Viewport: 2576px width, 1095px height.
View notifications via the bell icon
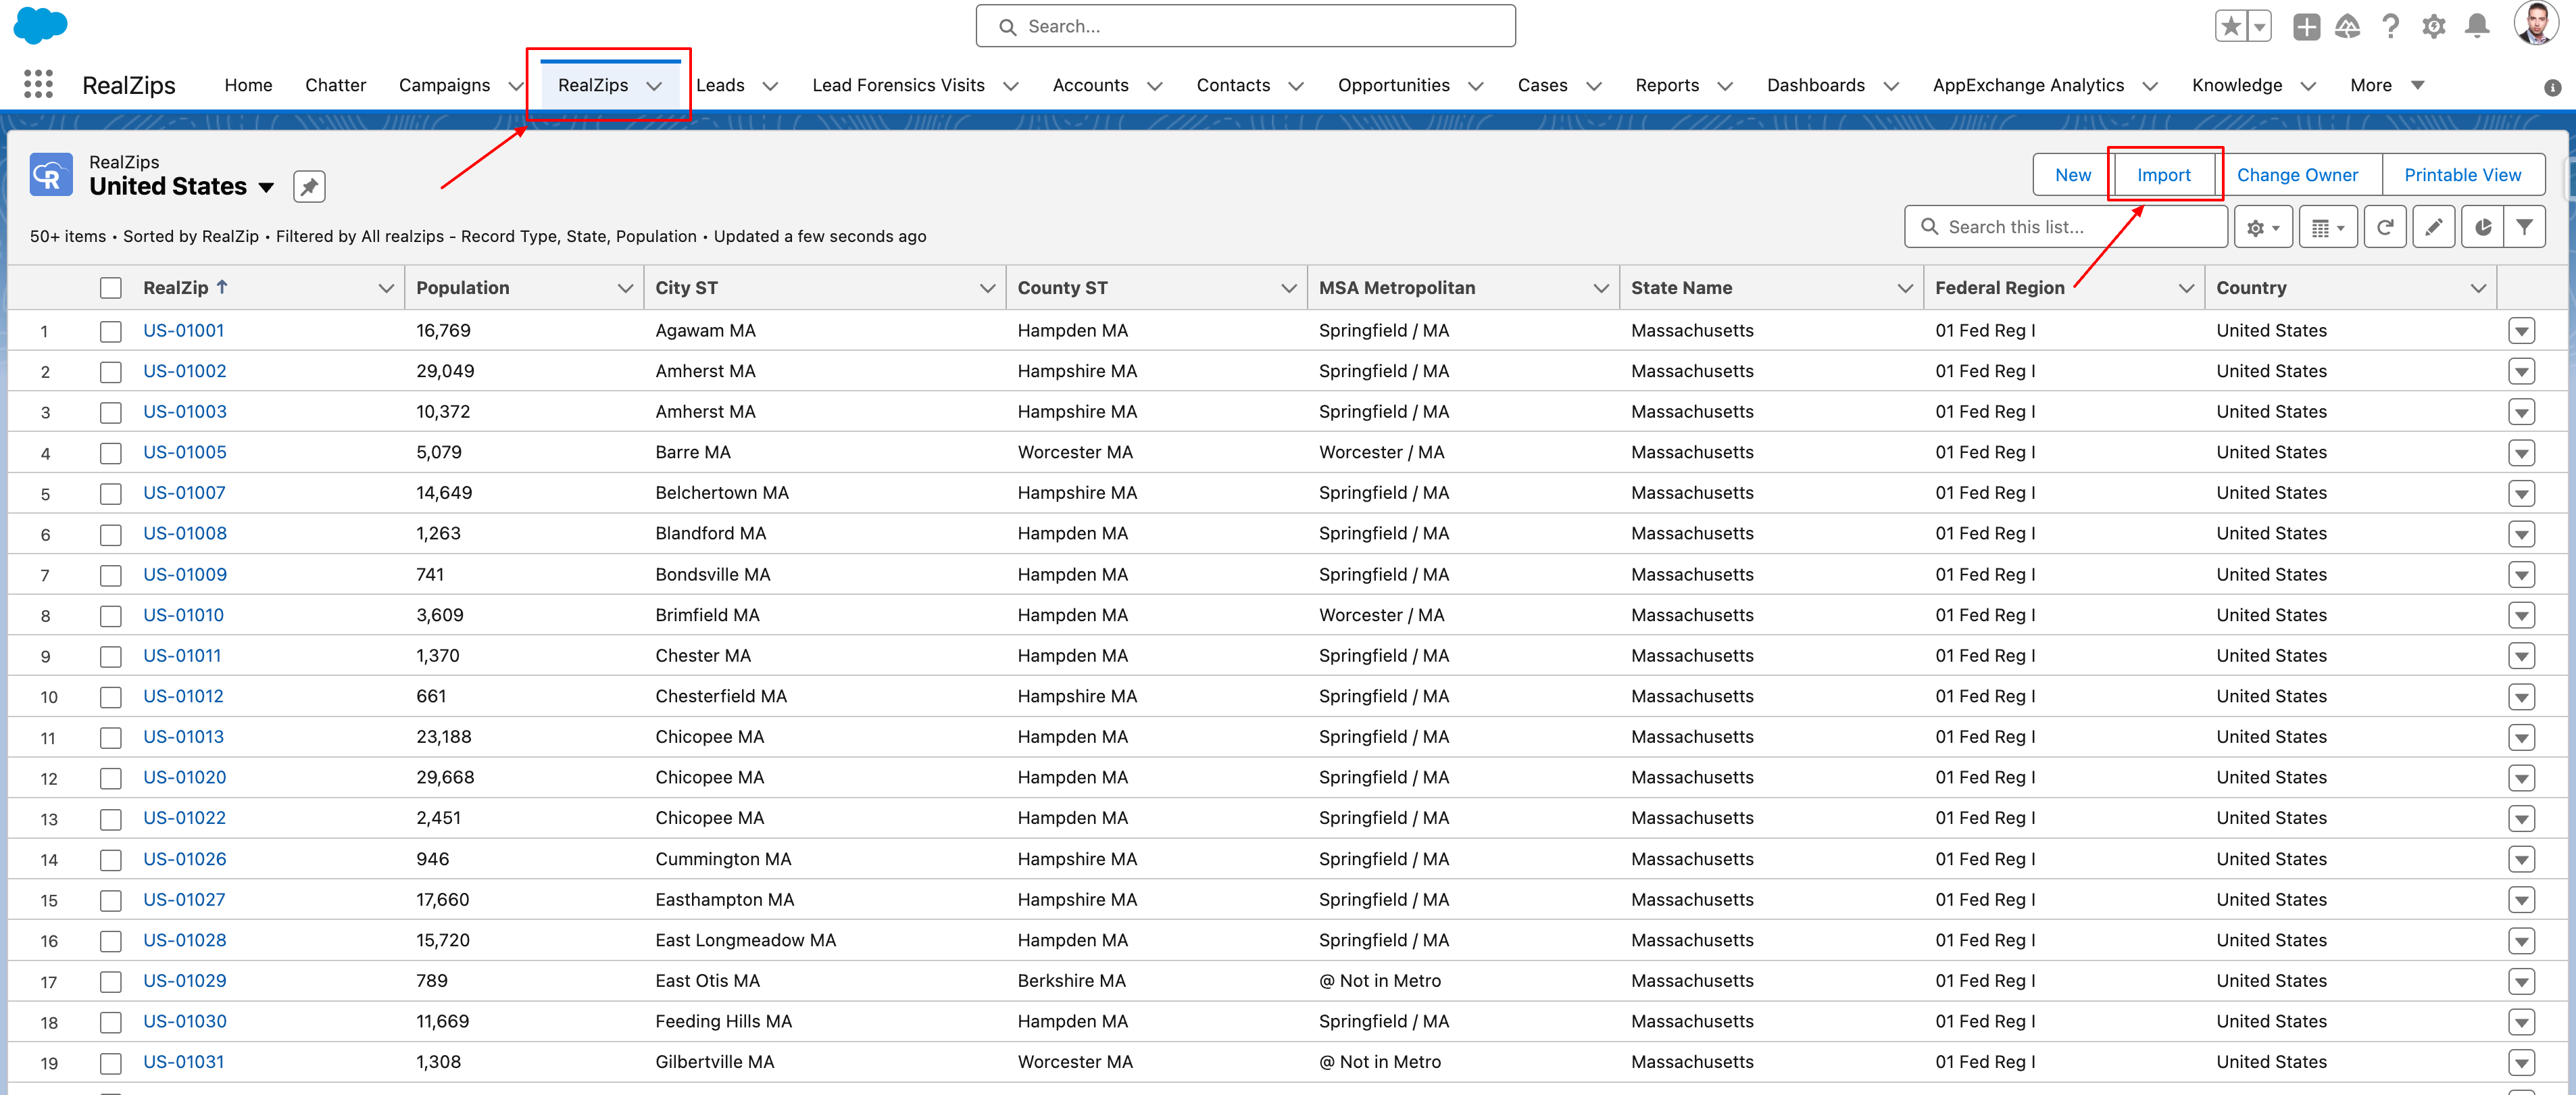pyautogui.click(x=2477, y=26)
